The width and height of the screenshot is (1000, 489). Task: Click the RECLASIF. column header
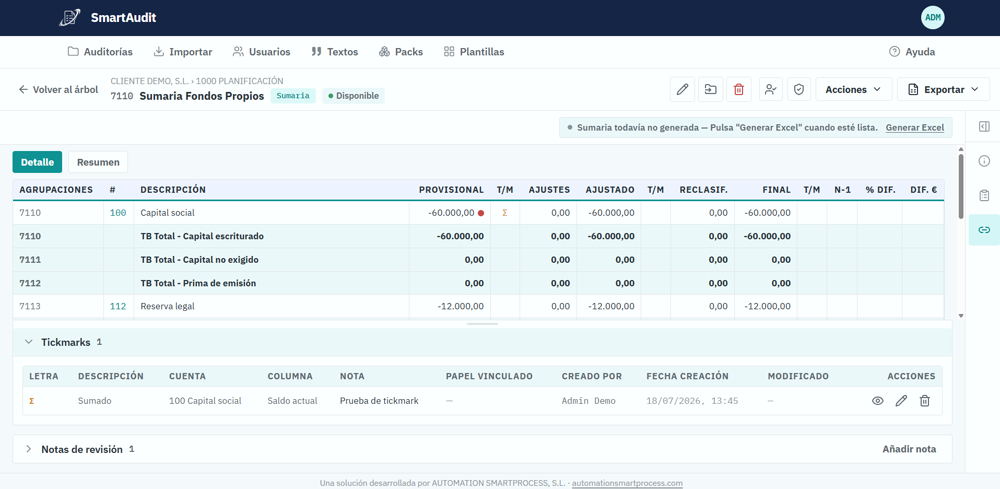coord(703,189)
